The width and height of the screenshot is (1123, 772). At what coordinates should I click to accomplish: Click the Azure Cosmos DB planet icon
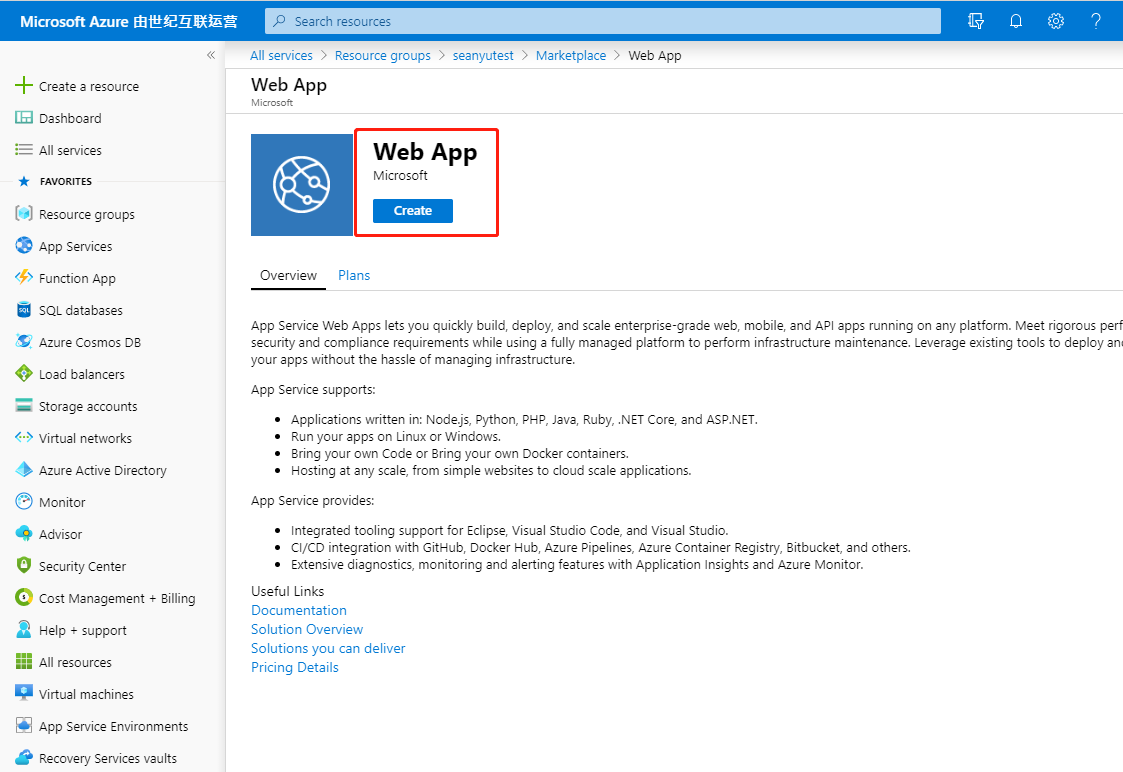(x=24, y=342)
